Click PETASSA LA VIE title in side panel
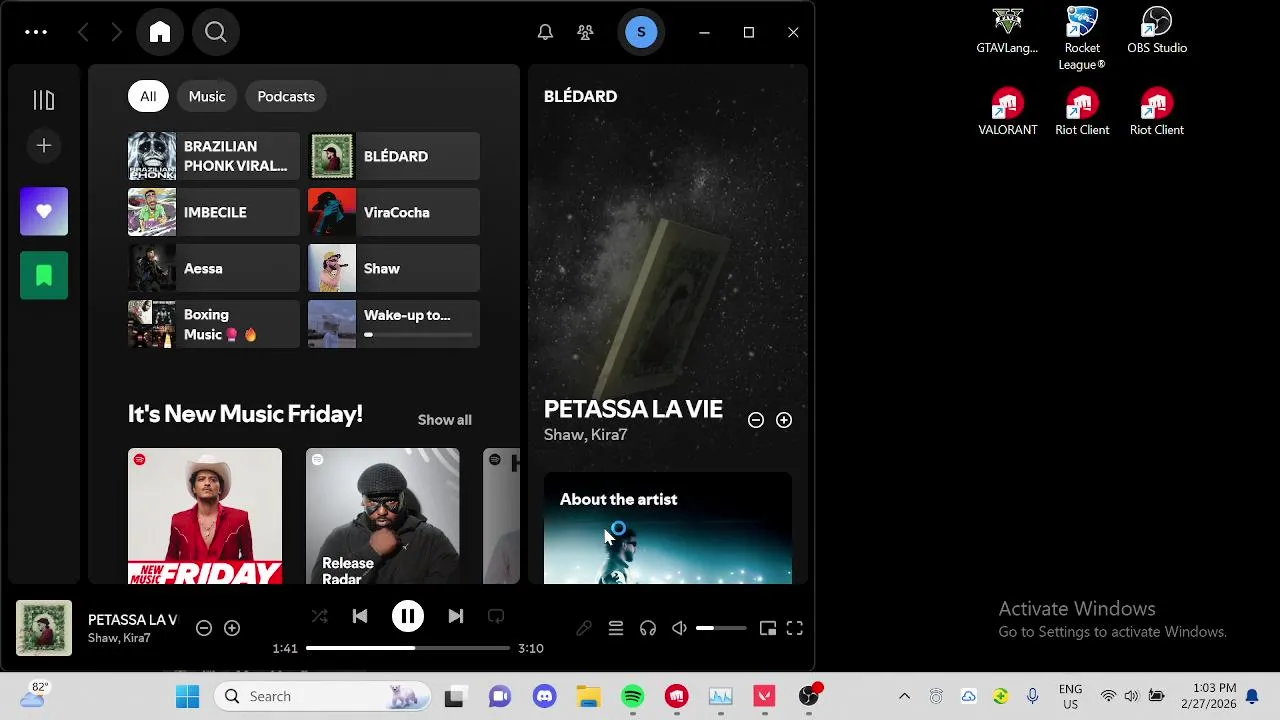 [633, 409]
